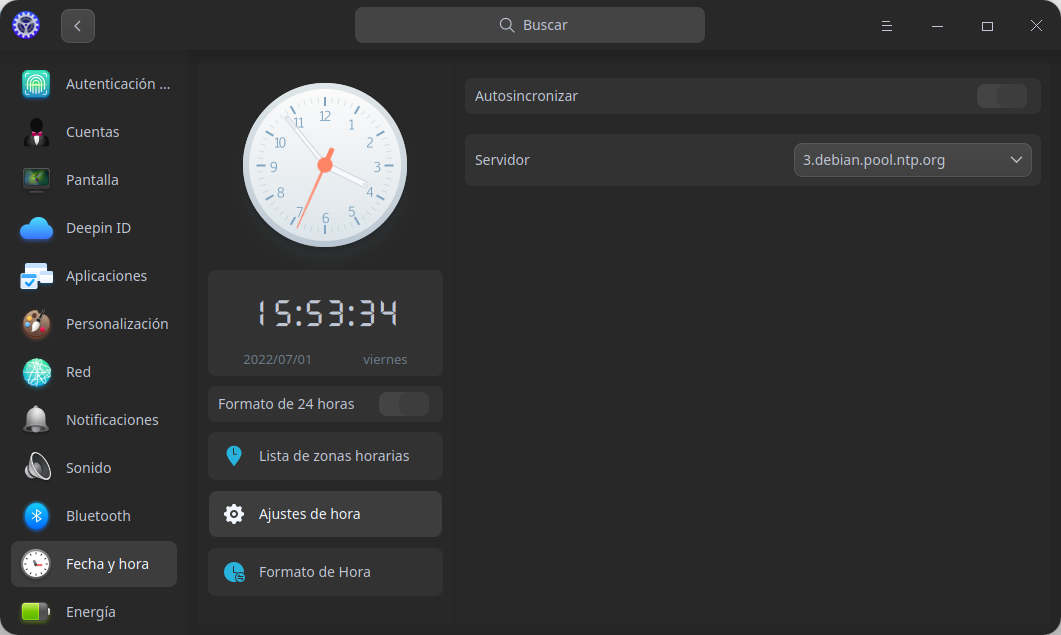Select Ajustes de hora entry
The image size is (1061, 635).
pyautogui.click(x=325, y=514)
